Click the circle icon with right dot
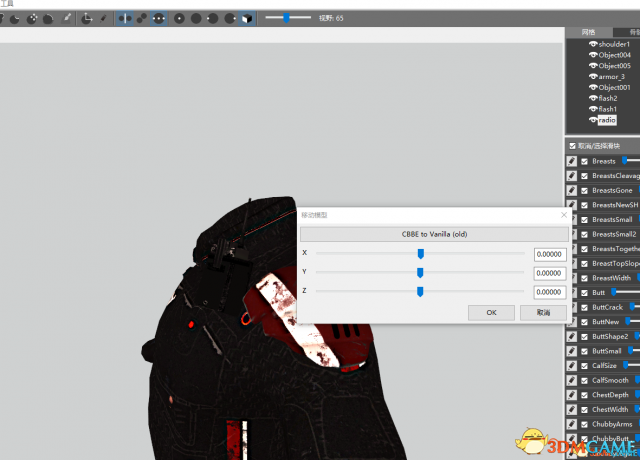The width and height of the screenshot is (640, 460). (230, 18)
